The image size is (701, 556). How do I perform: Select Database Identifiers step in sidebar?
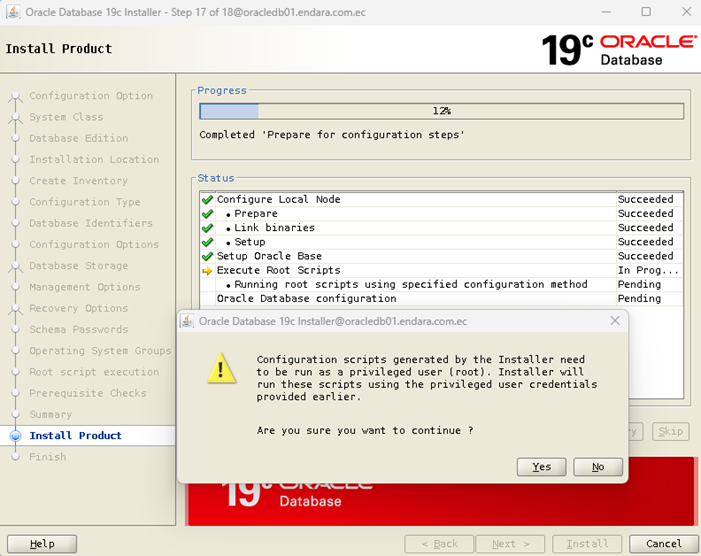(x=91, y=223)
